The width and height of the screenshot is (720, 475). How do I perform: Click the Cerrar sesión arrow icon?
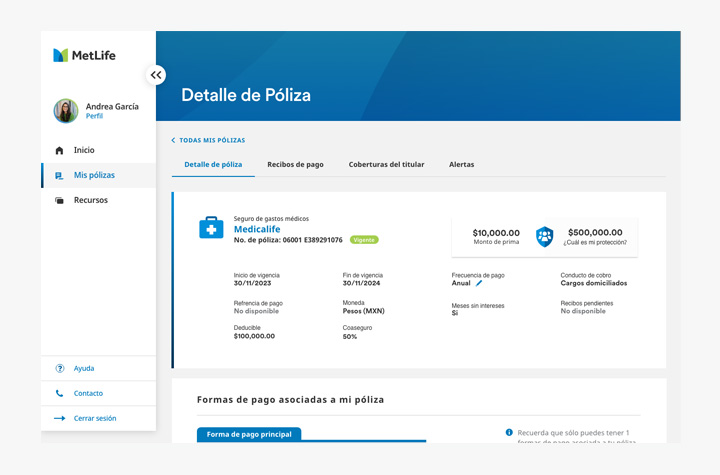tap(60, 418)
